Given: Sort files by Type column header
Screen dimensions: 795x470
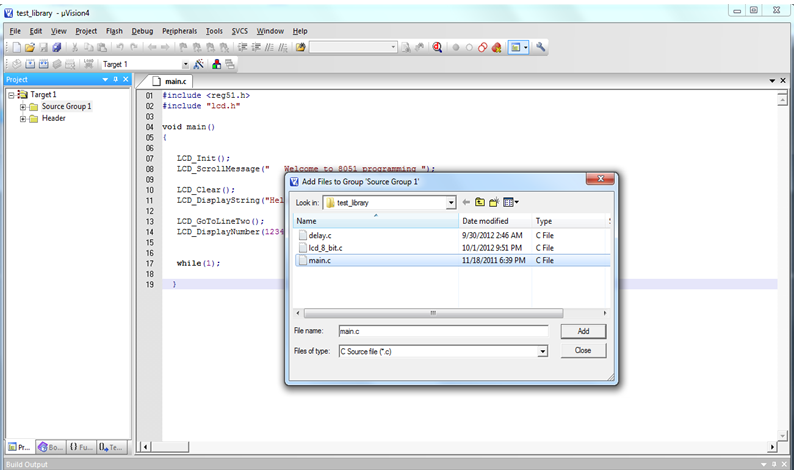Looking at the screenshot, I should pyautogui.click(x=570, y=221).
